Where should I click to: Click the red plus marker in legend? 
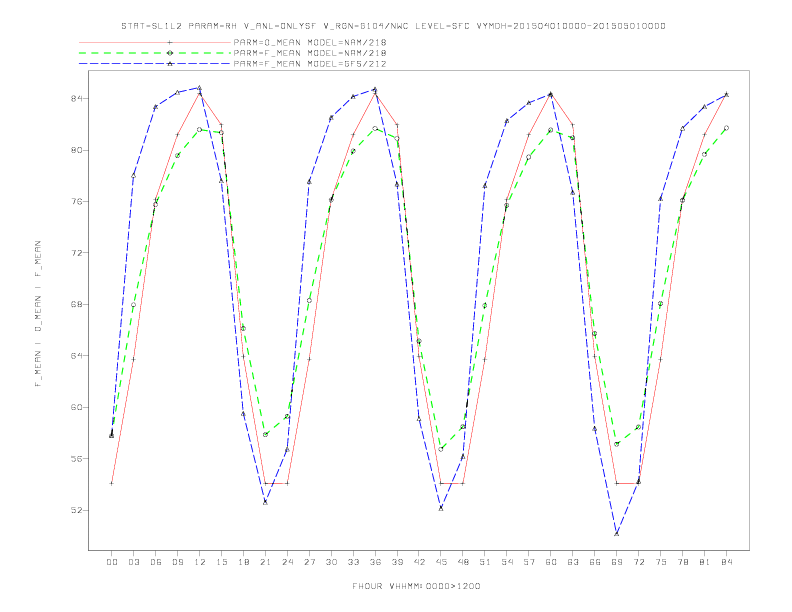coord(170,42)
